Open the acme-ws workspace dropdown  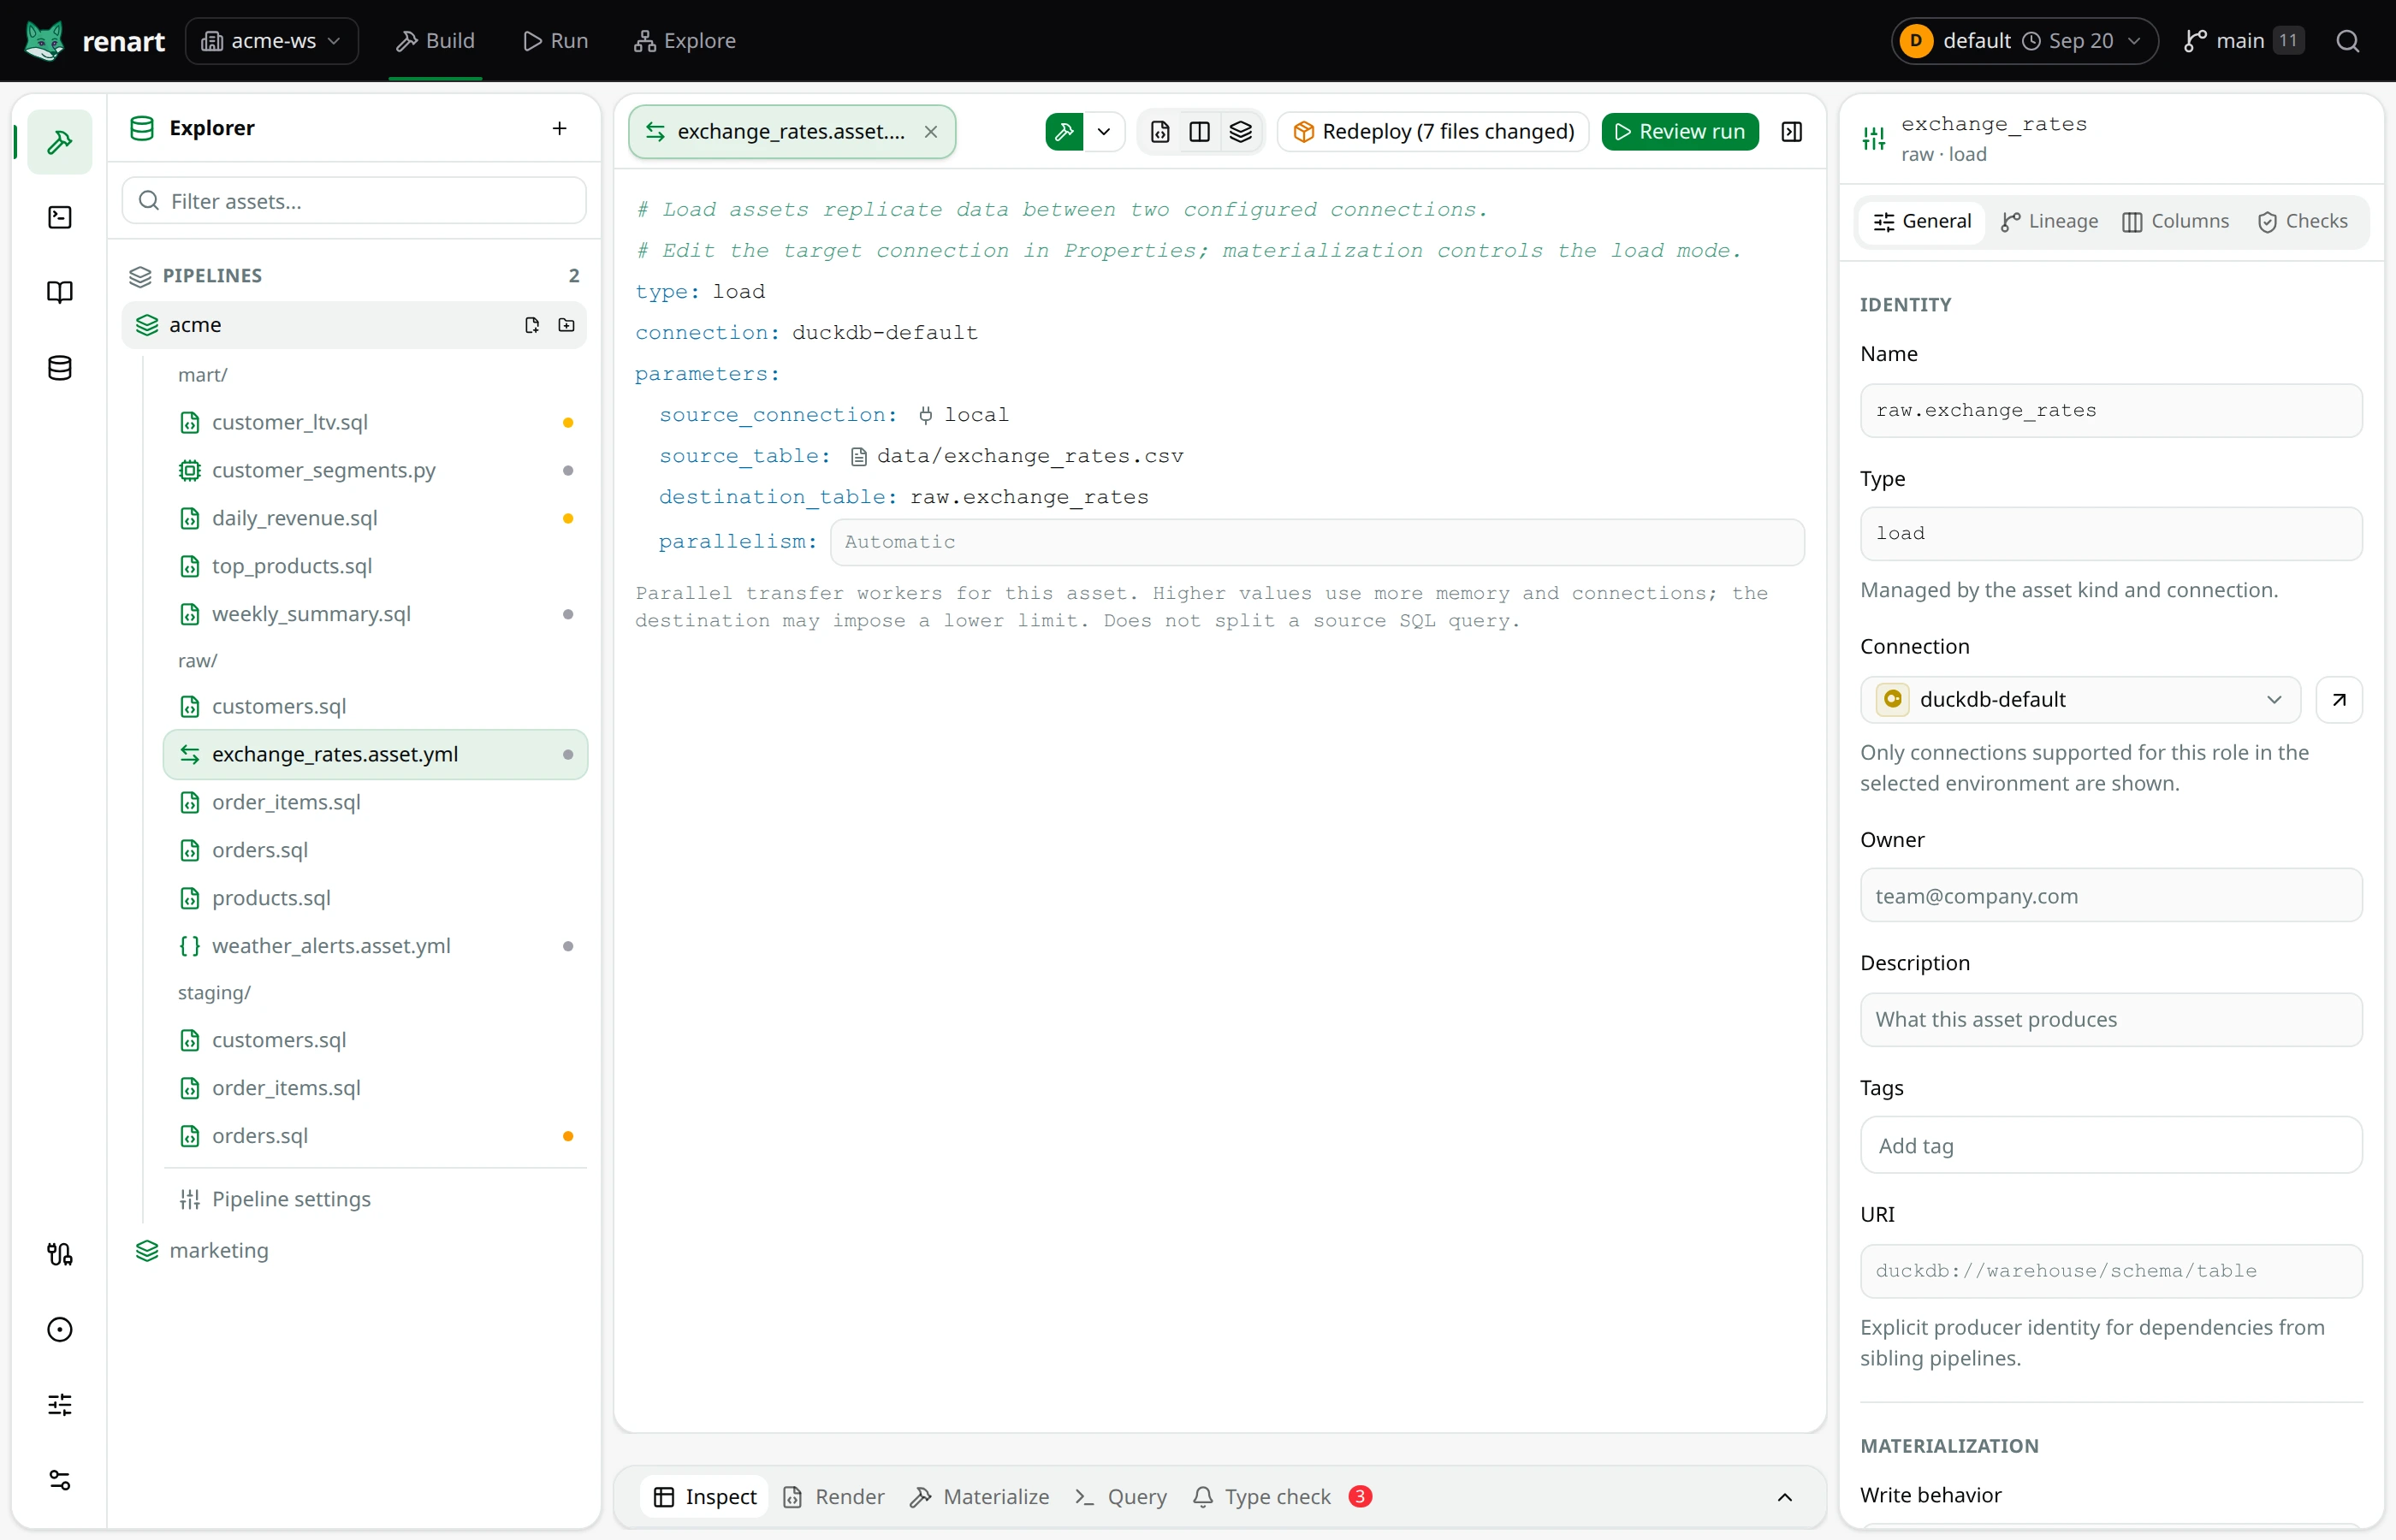tap(271, 41)
